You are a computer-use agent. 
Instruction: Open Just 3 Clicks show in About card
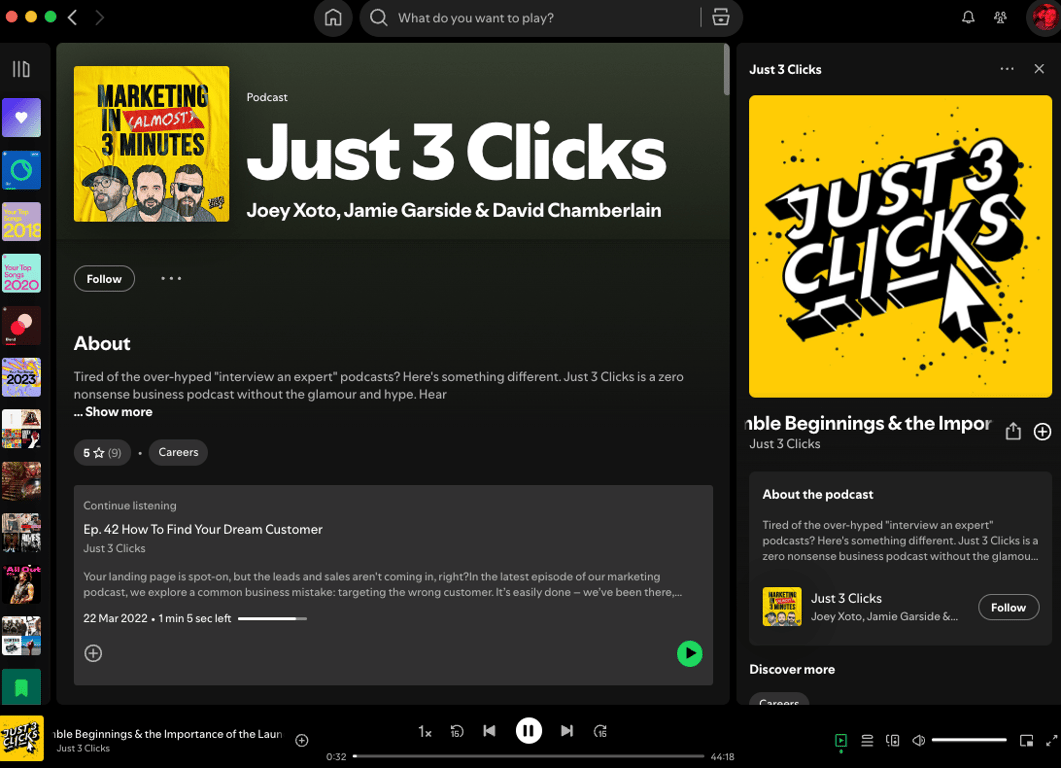coord(846,598)
